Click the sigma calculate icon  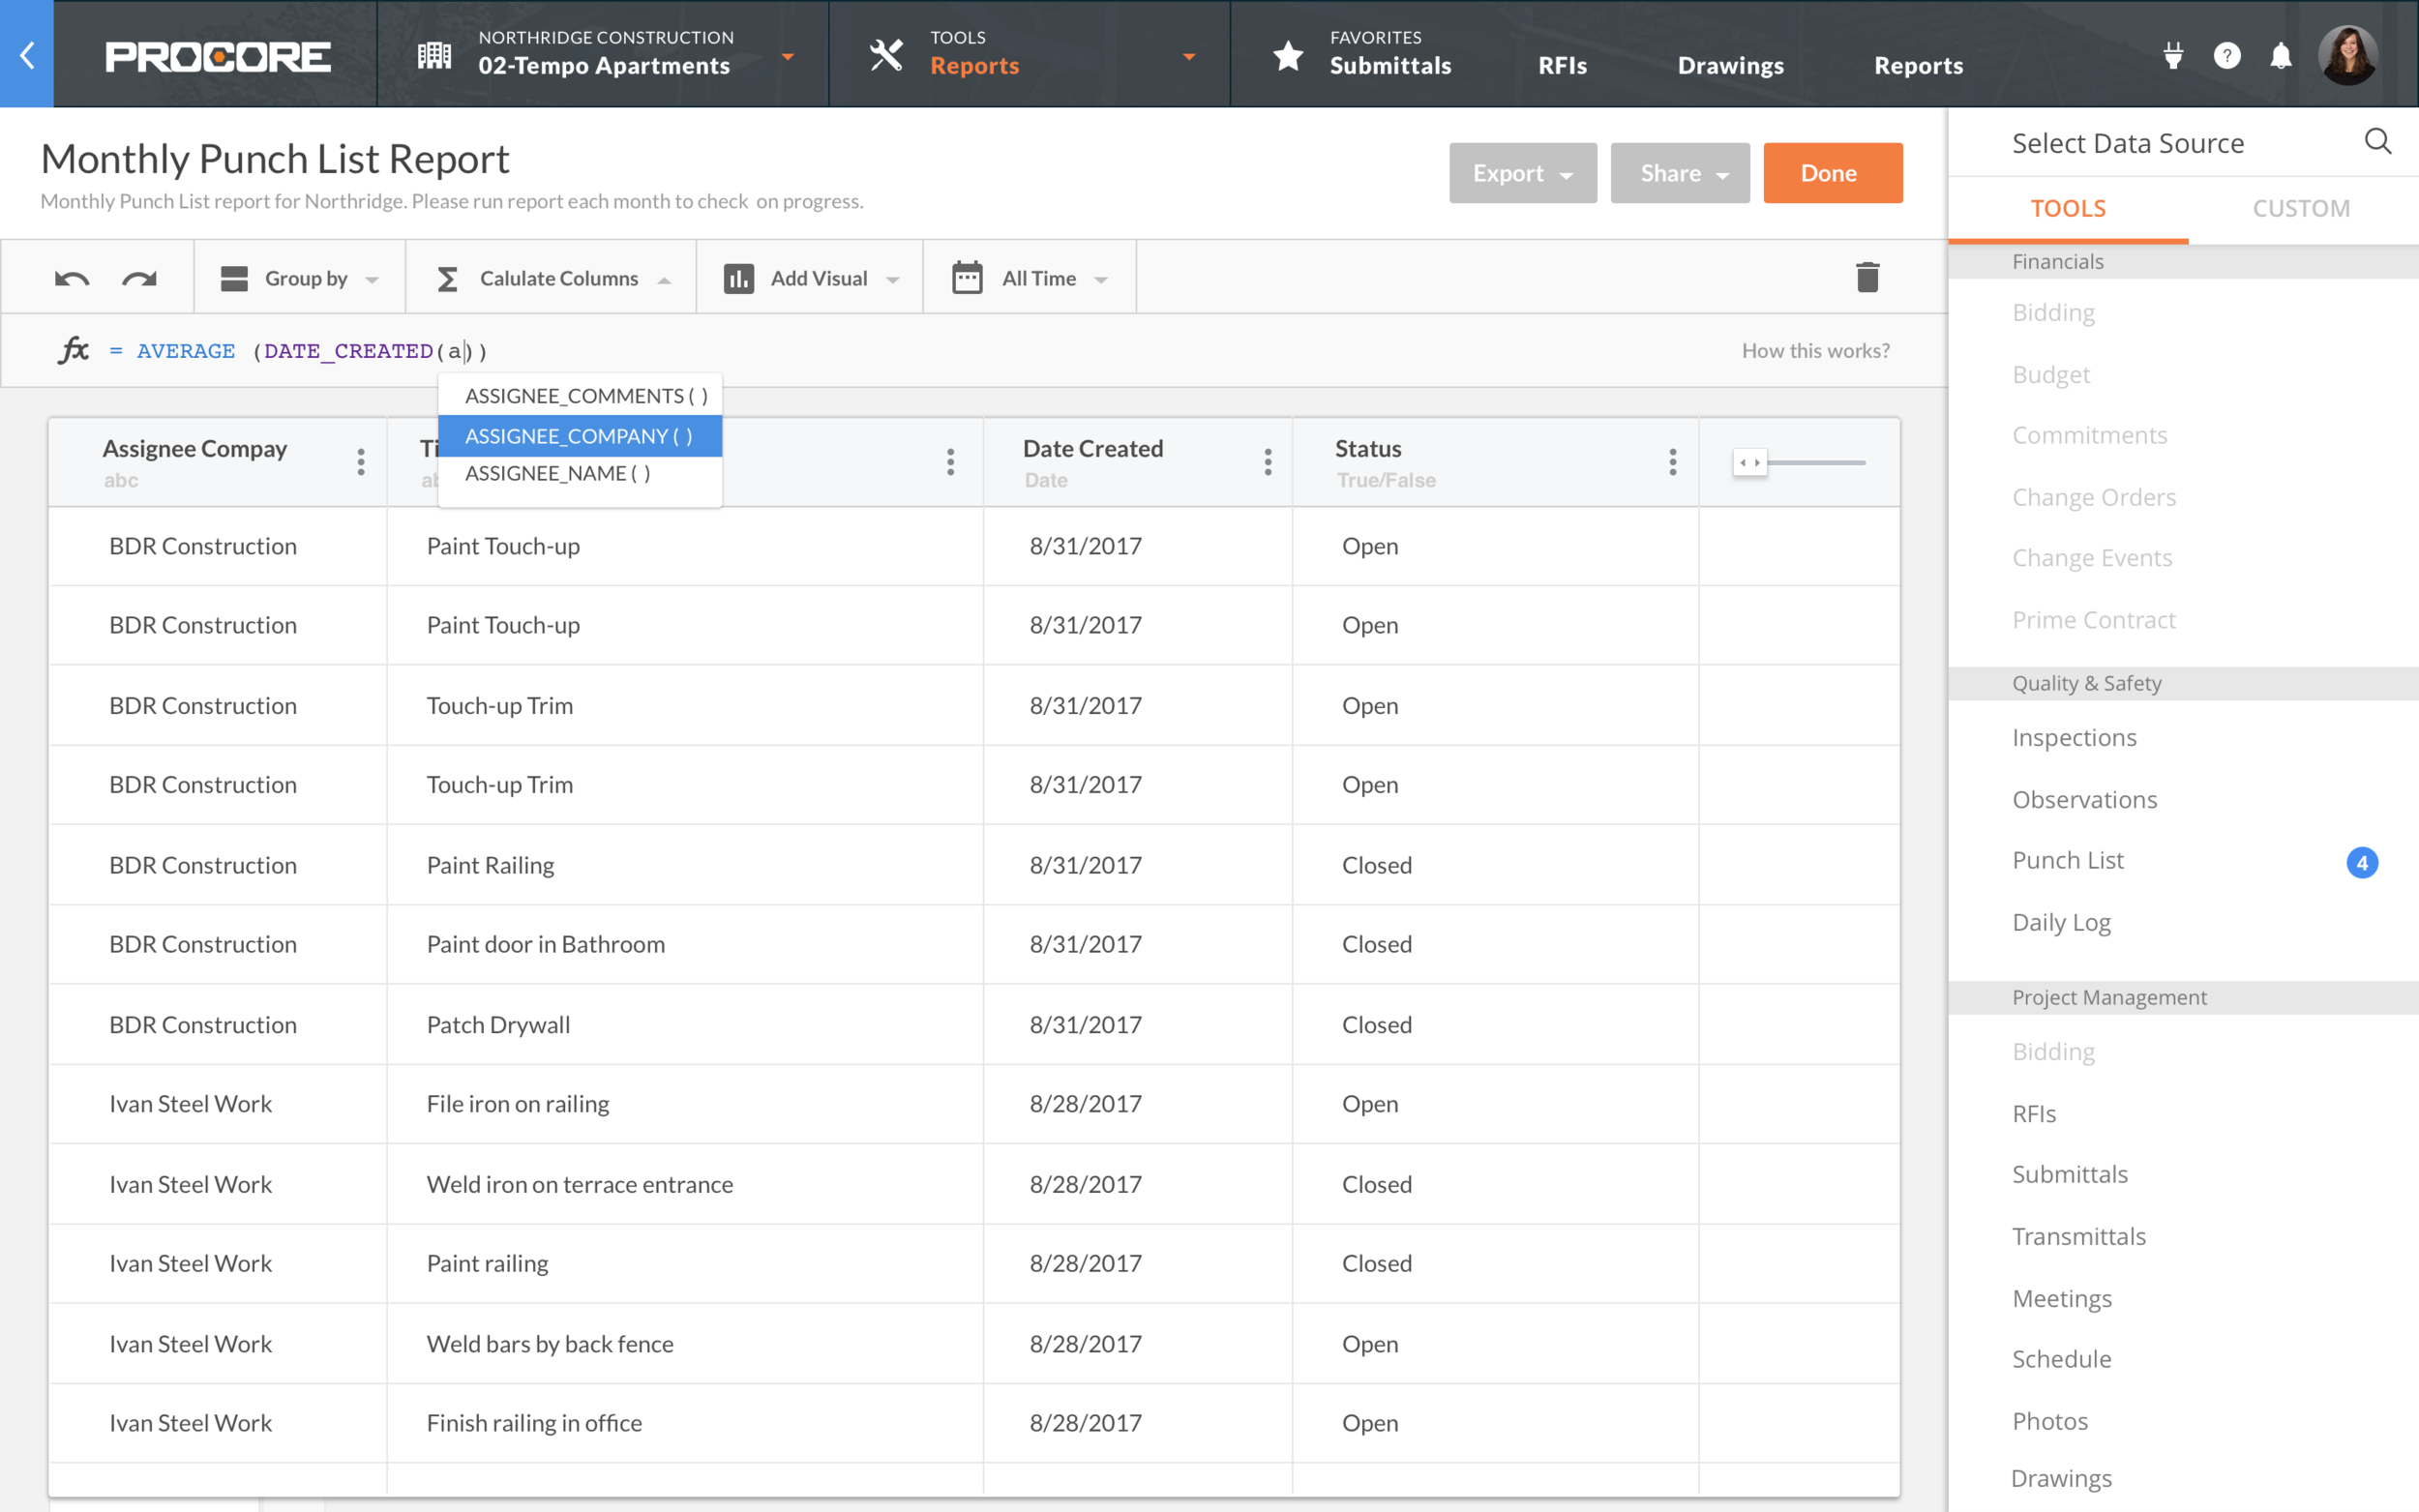(447, 279)
